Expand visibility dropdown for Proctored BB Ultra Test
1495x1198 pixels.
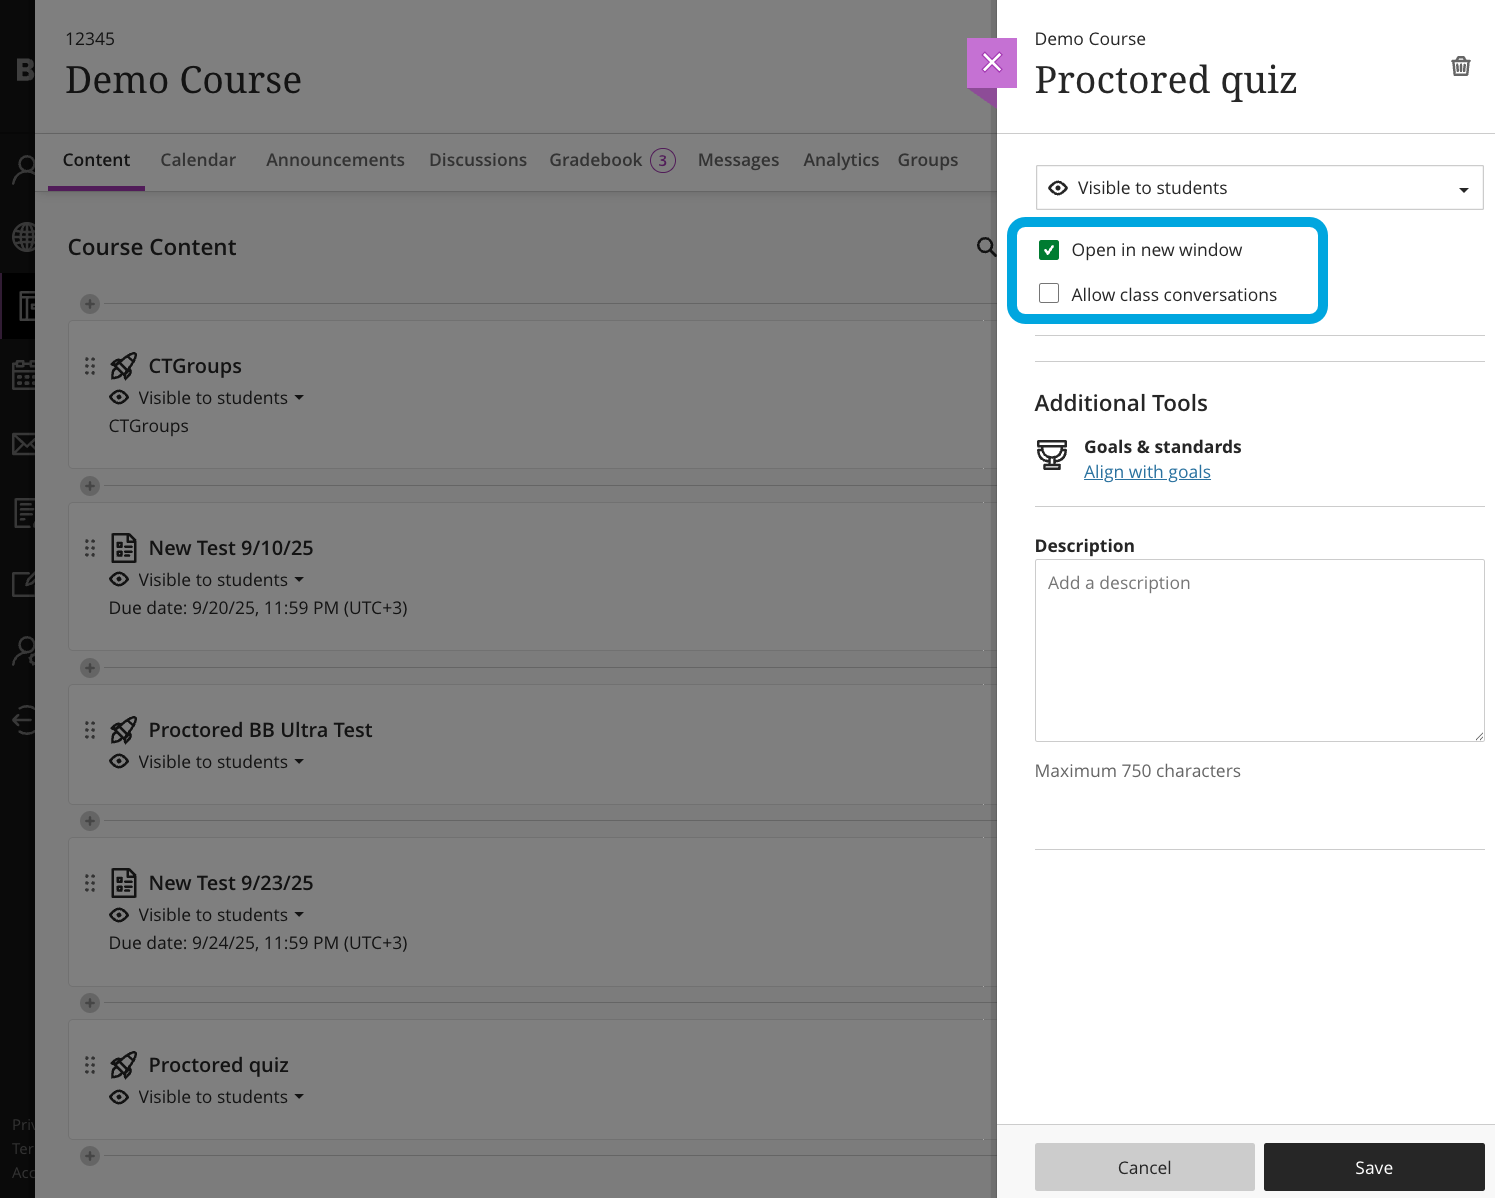[298, 762]
